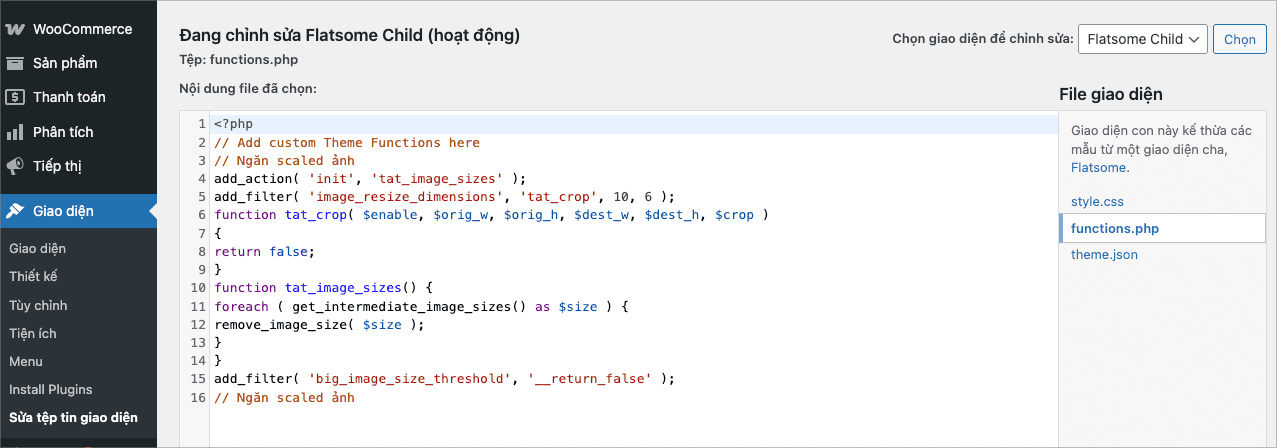Click the Giao diện paintbrush icon

coord(15,211)
